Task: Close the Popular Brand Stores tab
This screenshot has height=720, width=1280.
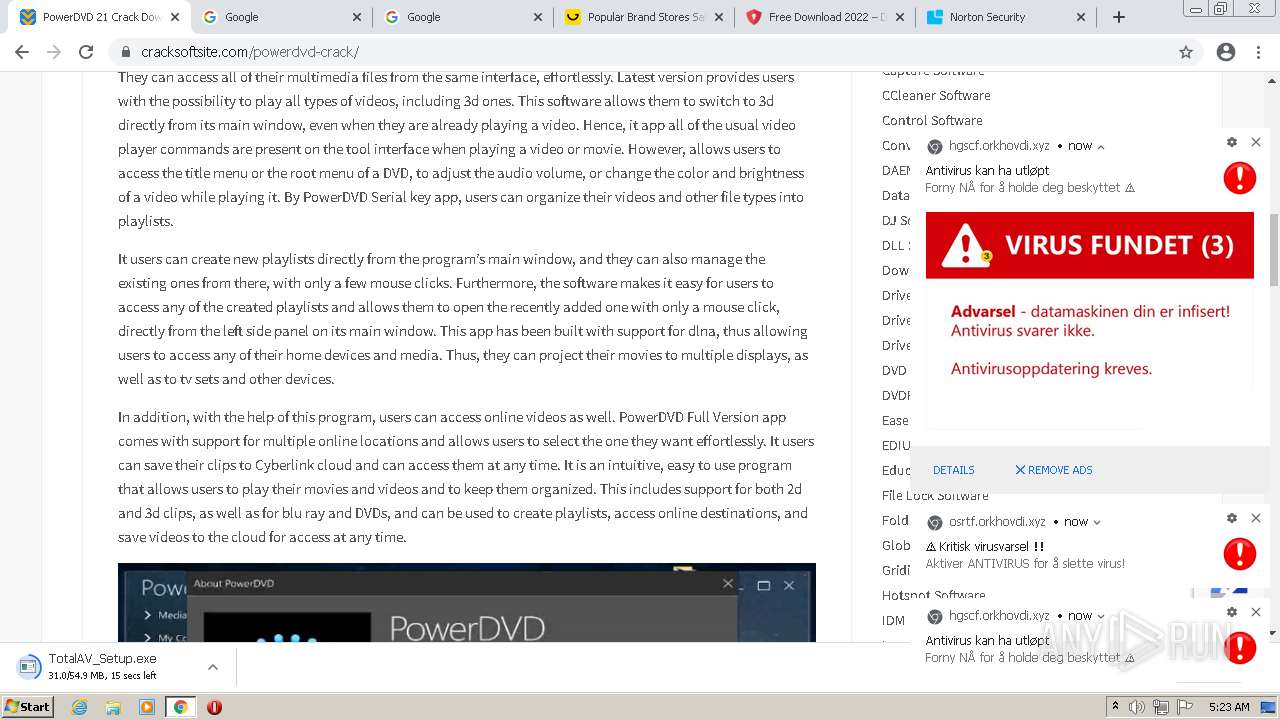Action: 721,17
